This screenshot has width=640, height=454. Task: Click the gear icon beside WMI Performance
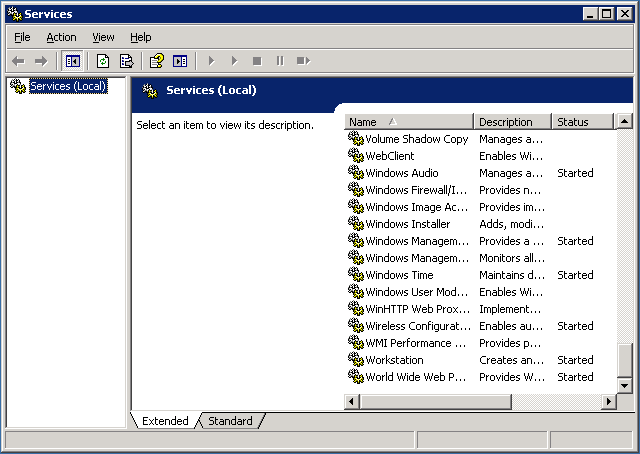pos(356,343)
